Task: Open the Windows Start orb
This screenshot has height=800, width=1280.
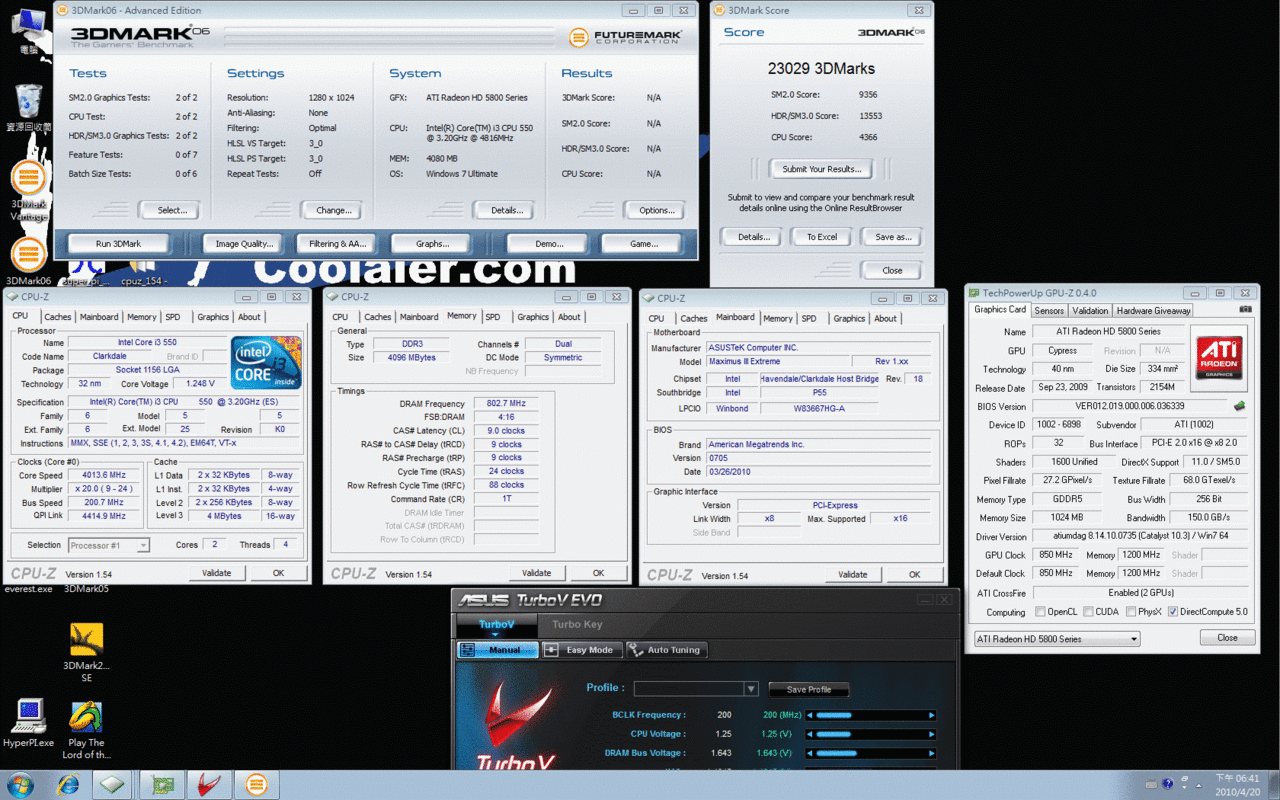Action: (20, 785)
